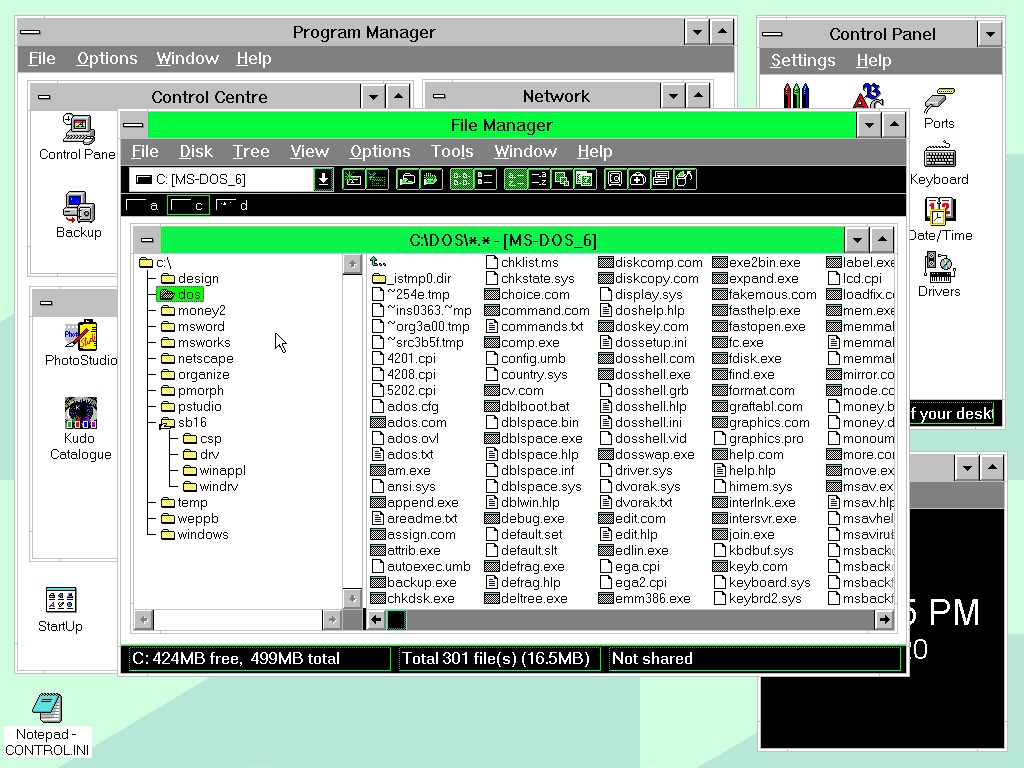Open the drive selector dropdown
This screenshot has height=768, width=1024.
(322, 179)
